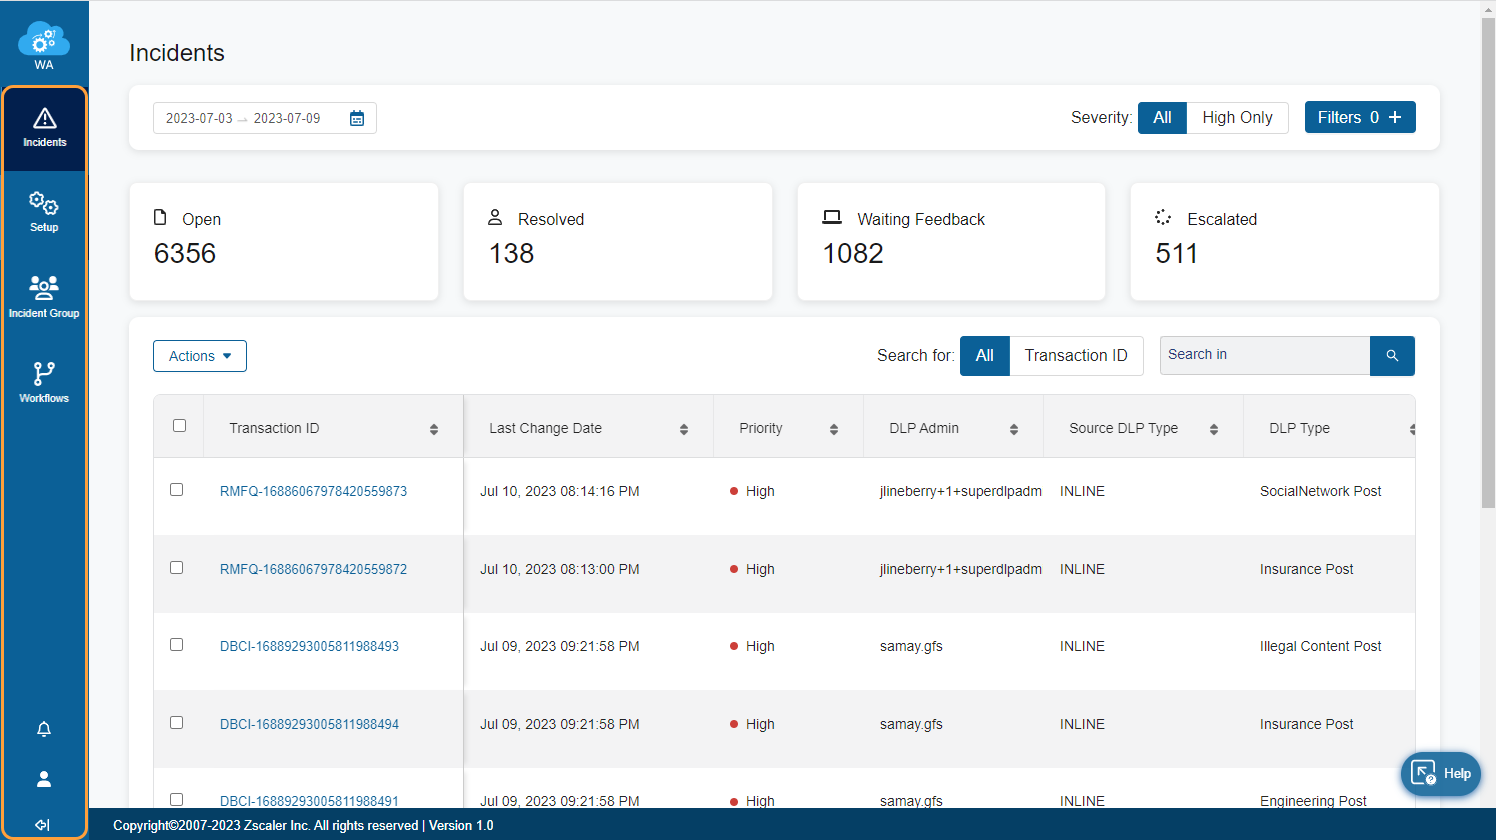
Task: Check the select-all header checkbox
Action: (179, 426)
